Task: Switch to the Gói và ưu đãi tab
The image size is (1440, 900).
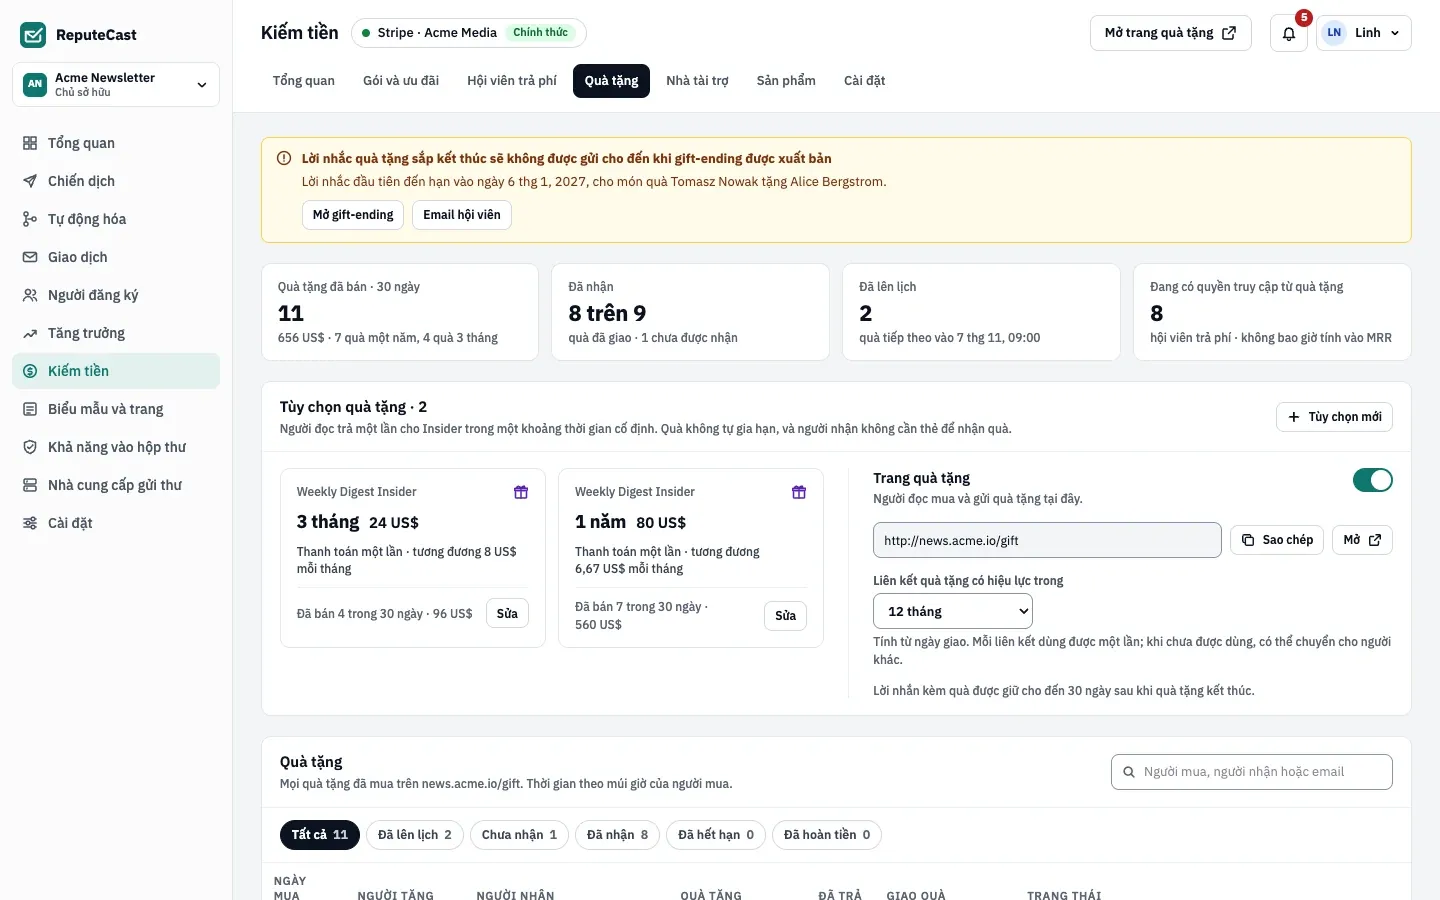Action: point(401,81)
